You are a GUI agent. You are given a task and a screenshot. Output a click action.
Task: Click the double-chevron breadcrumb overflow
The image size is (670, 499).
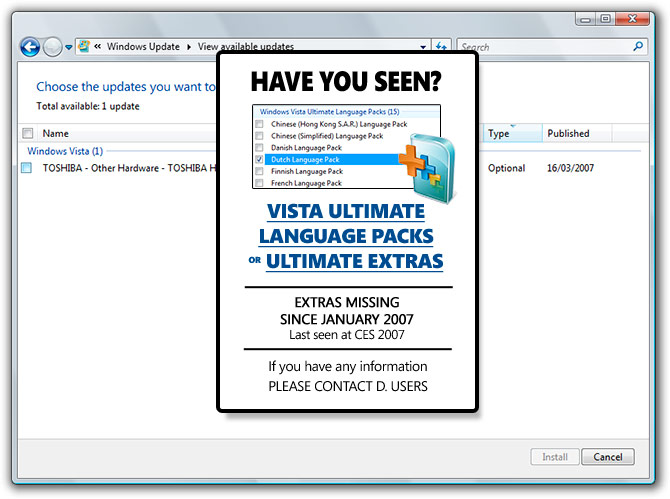[x=97, y=46]
